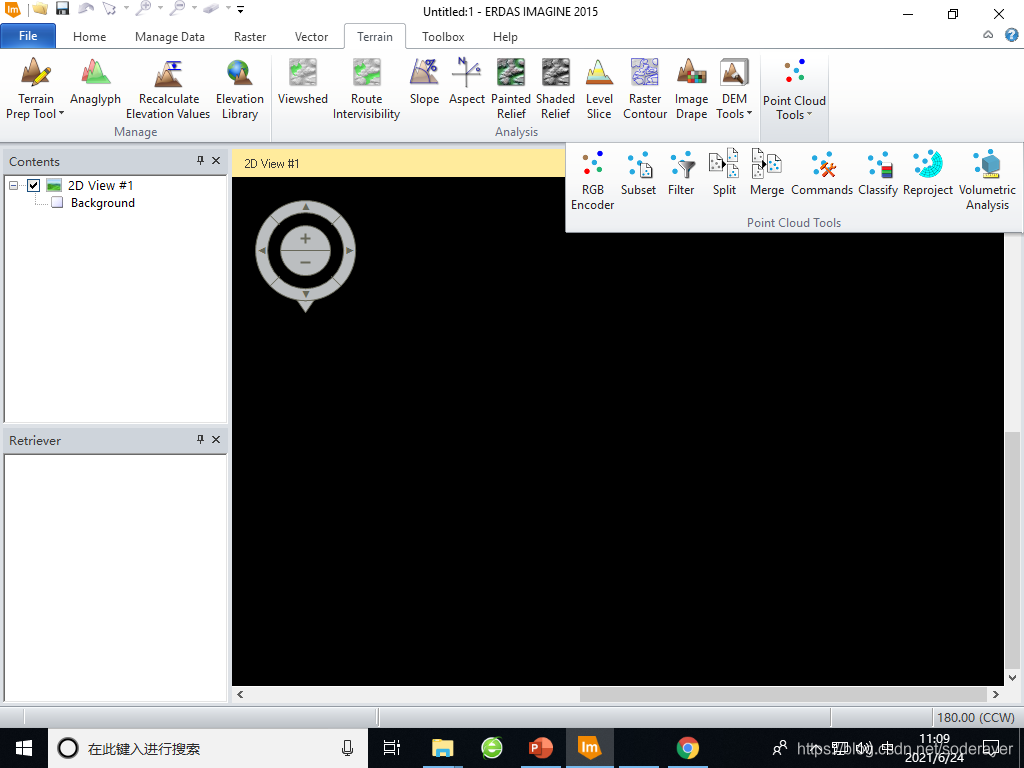Toggle the Background layer checkbox
The image size is (1024, 768).
click(57, 202)
